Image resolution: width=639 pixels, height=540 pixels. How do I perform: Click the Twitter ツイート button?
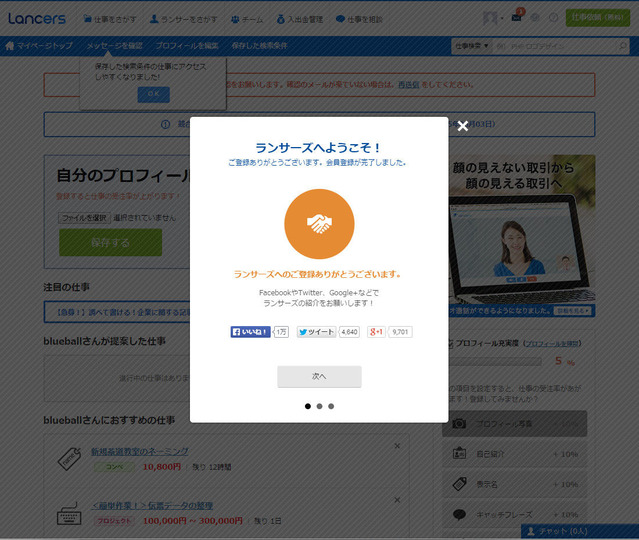[x=316, y=332]
